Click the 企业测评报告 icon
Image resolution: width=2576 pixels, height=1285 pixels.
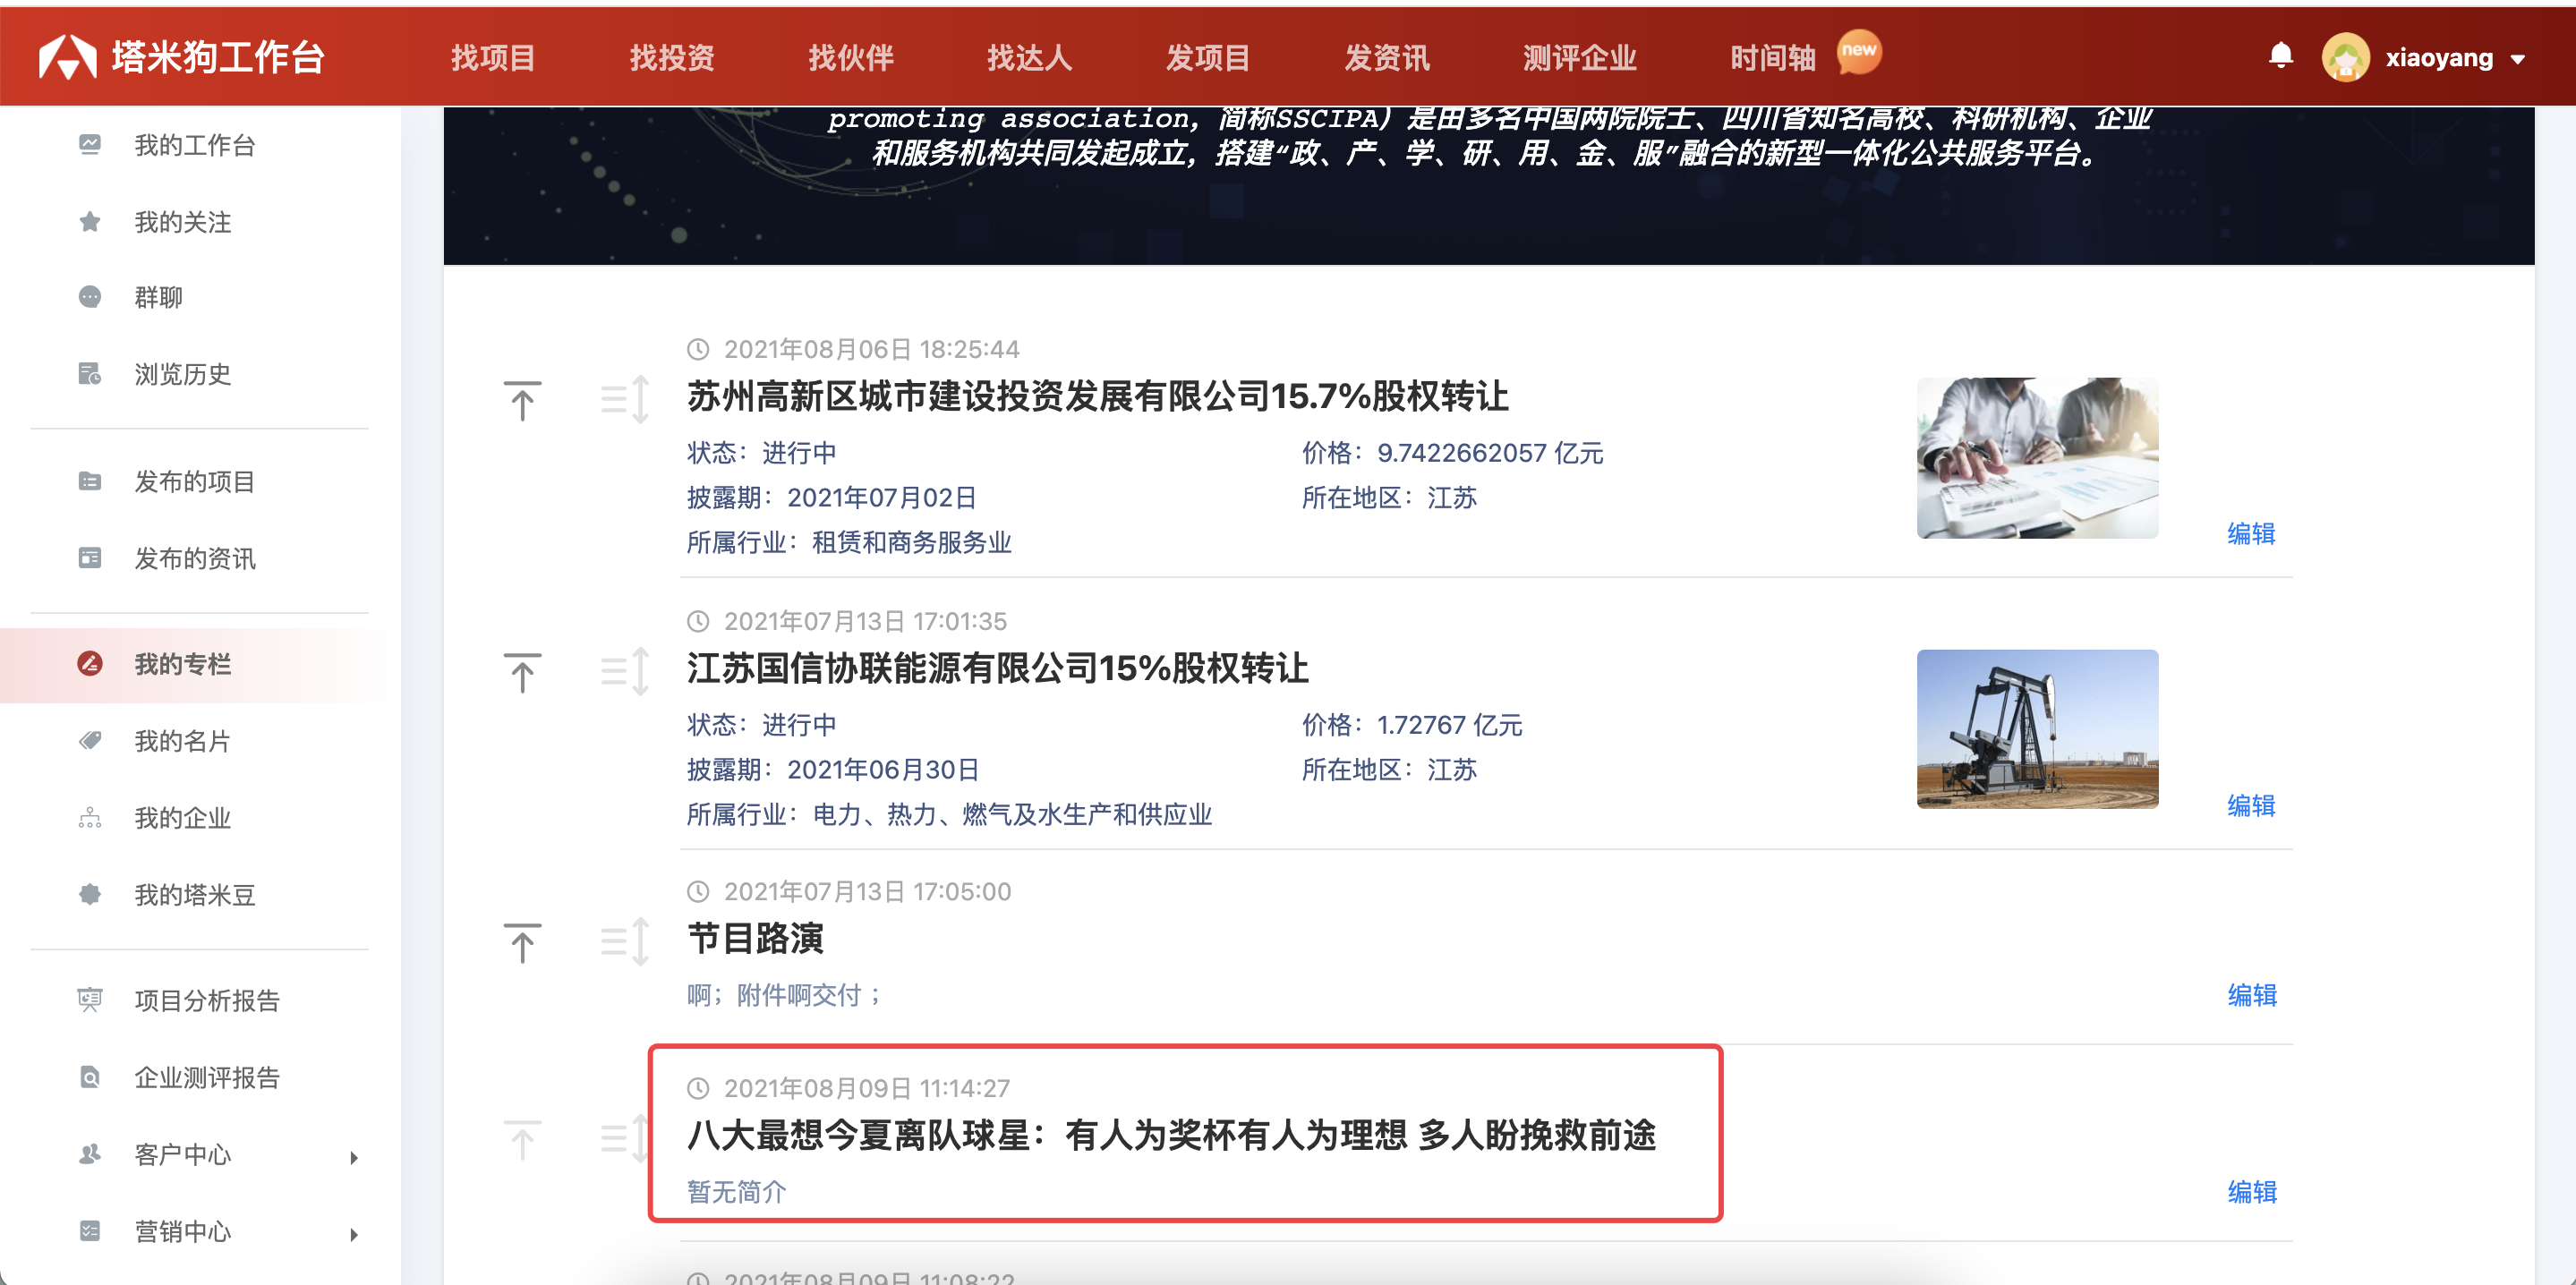(90, 1077)
